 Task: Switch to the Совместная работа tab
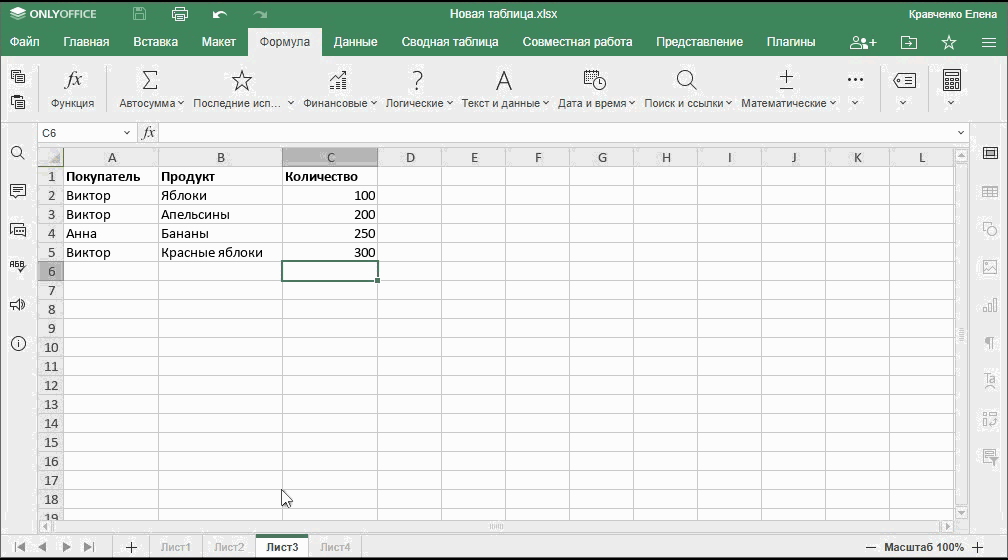577,42
